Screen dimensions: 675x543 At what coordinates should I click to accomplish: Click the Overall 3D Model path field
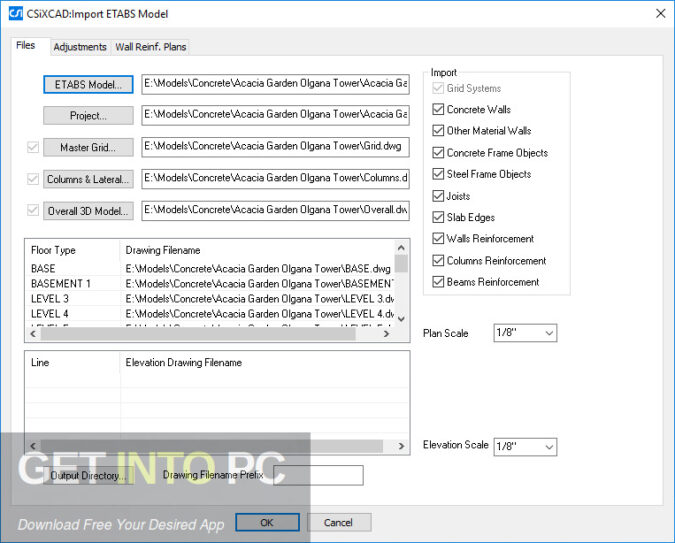tap(276, 211)
